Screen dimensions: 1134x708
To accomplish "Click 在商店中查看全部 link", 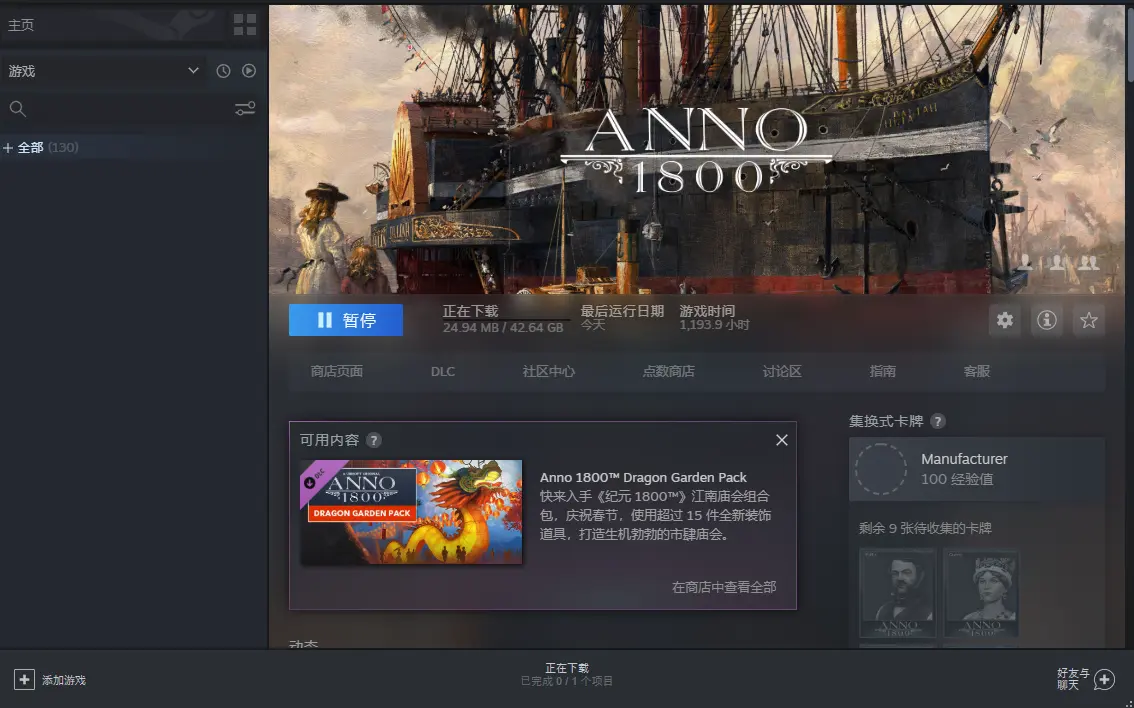I will click(724, 587).
